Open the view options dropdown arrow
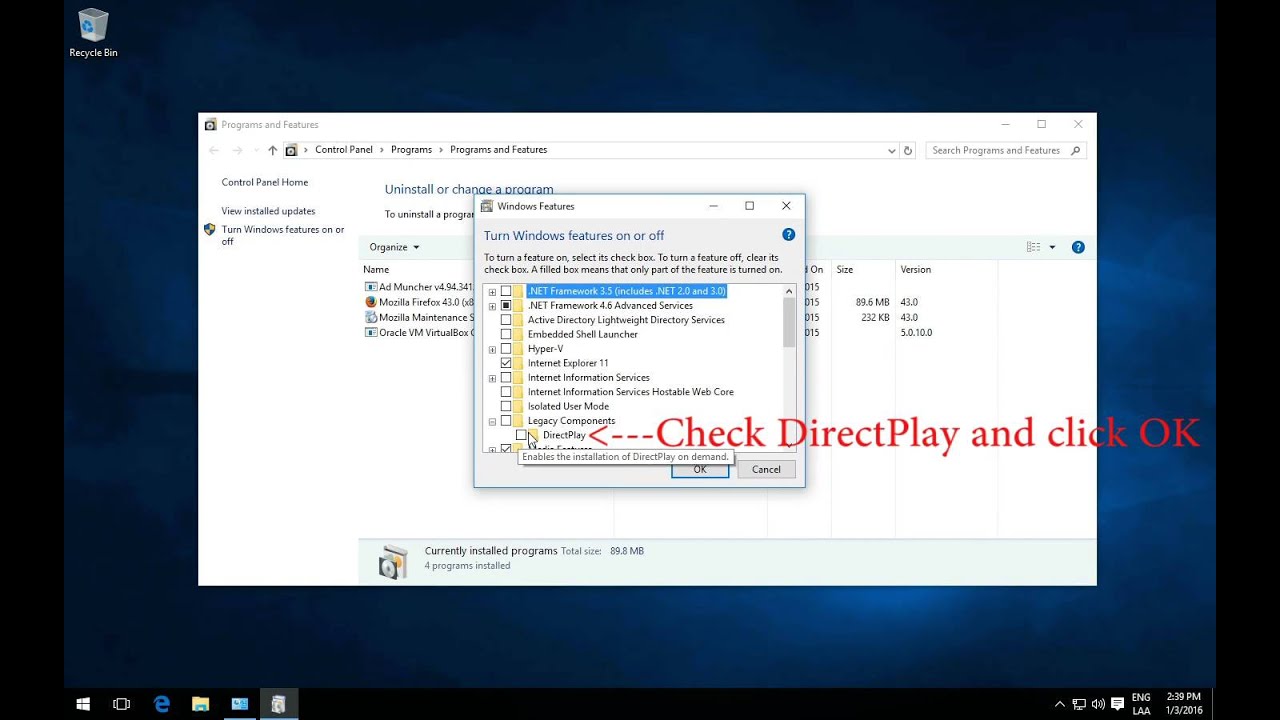Screen dimensions: 1280x720 pyautogui.click(x=1051, y=247)
